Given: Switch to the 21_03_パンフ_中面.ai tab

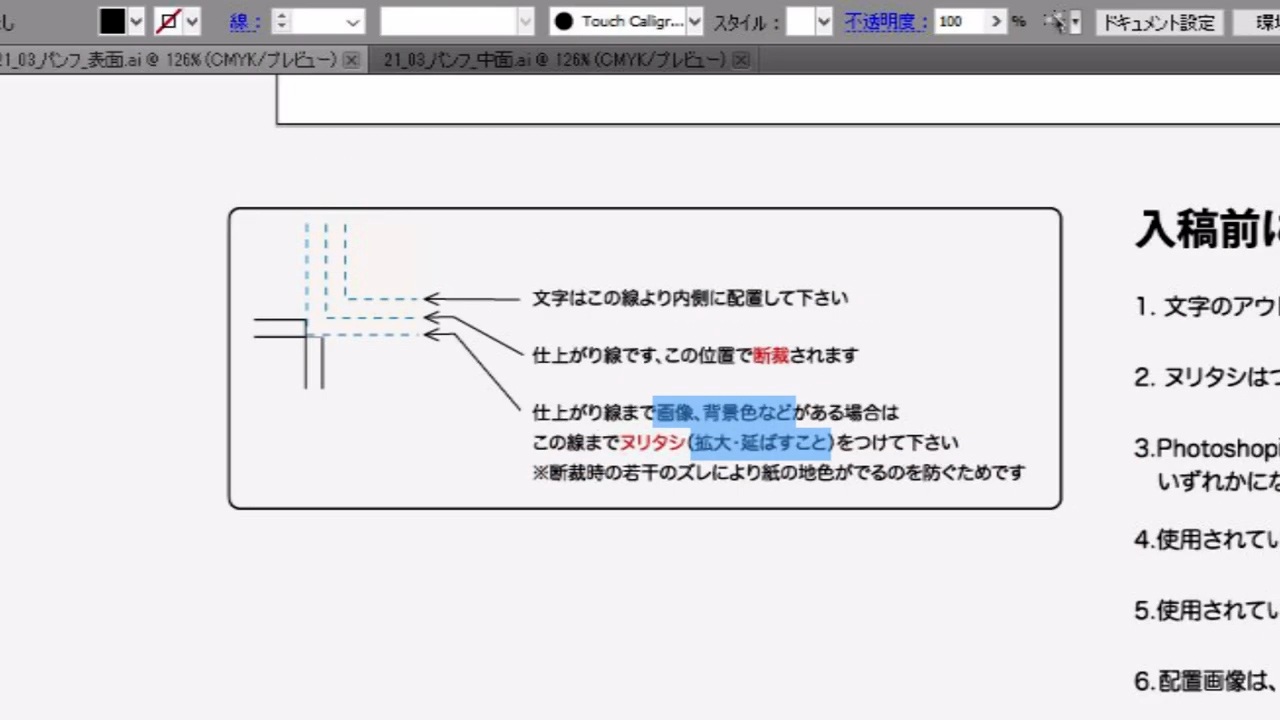Looking at the screenshot, I should point(554,61).
